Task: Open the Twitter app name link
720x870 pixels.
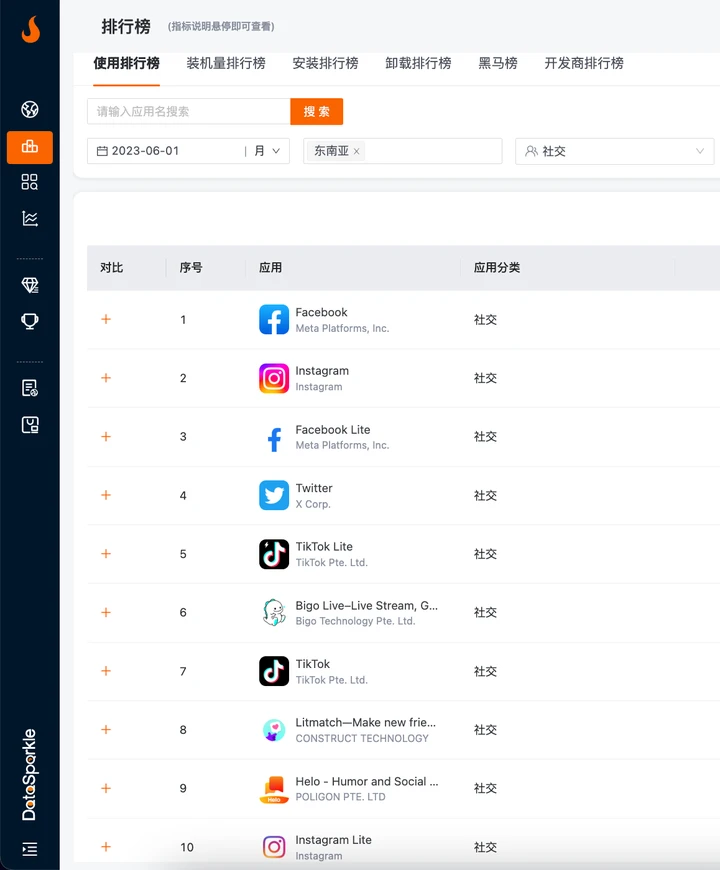Action: click(314, 488)
